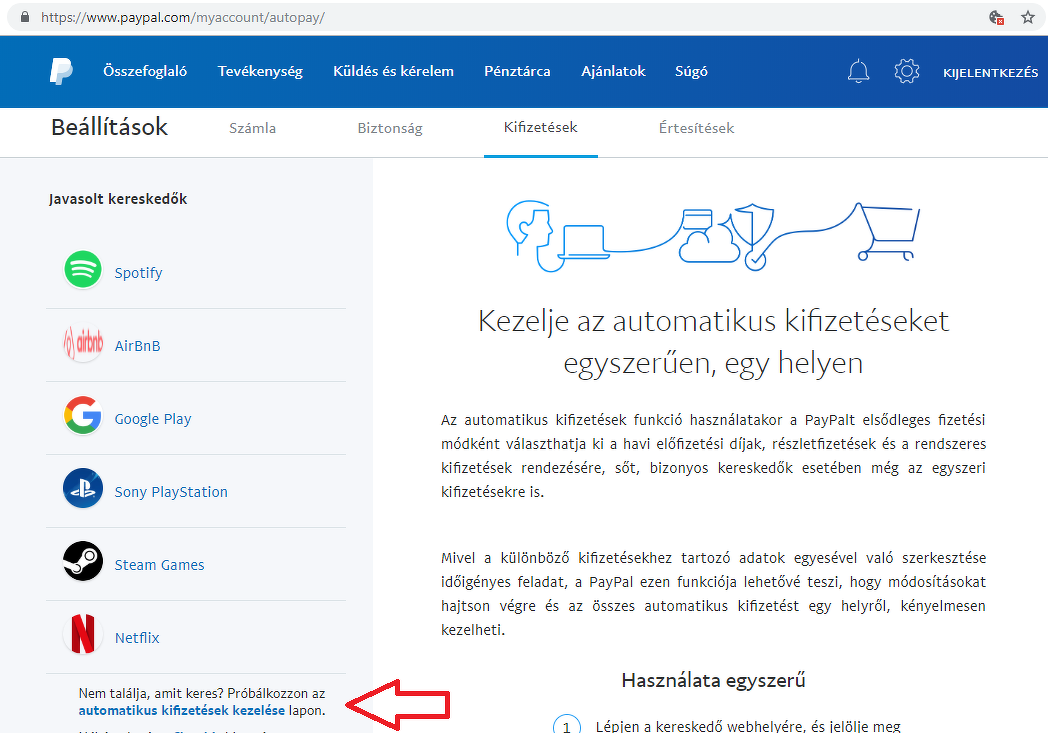Click the Spotify logo icon
The width and height of the screenshot is (1048, 733).
point(83,269)
